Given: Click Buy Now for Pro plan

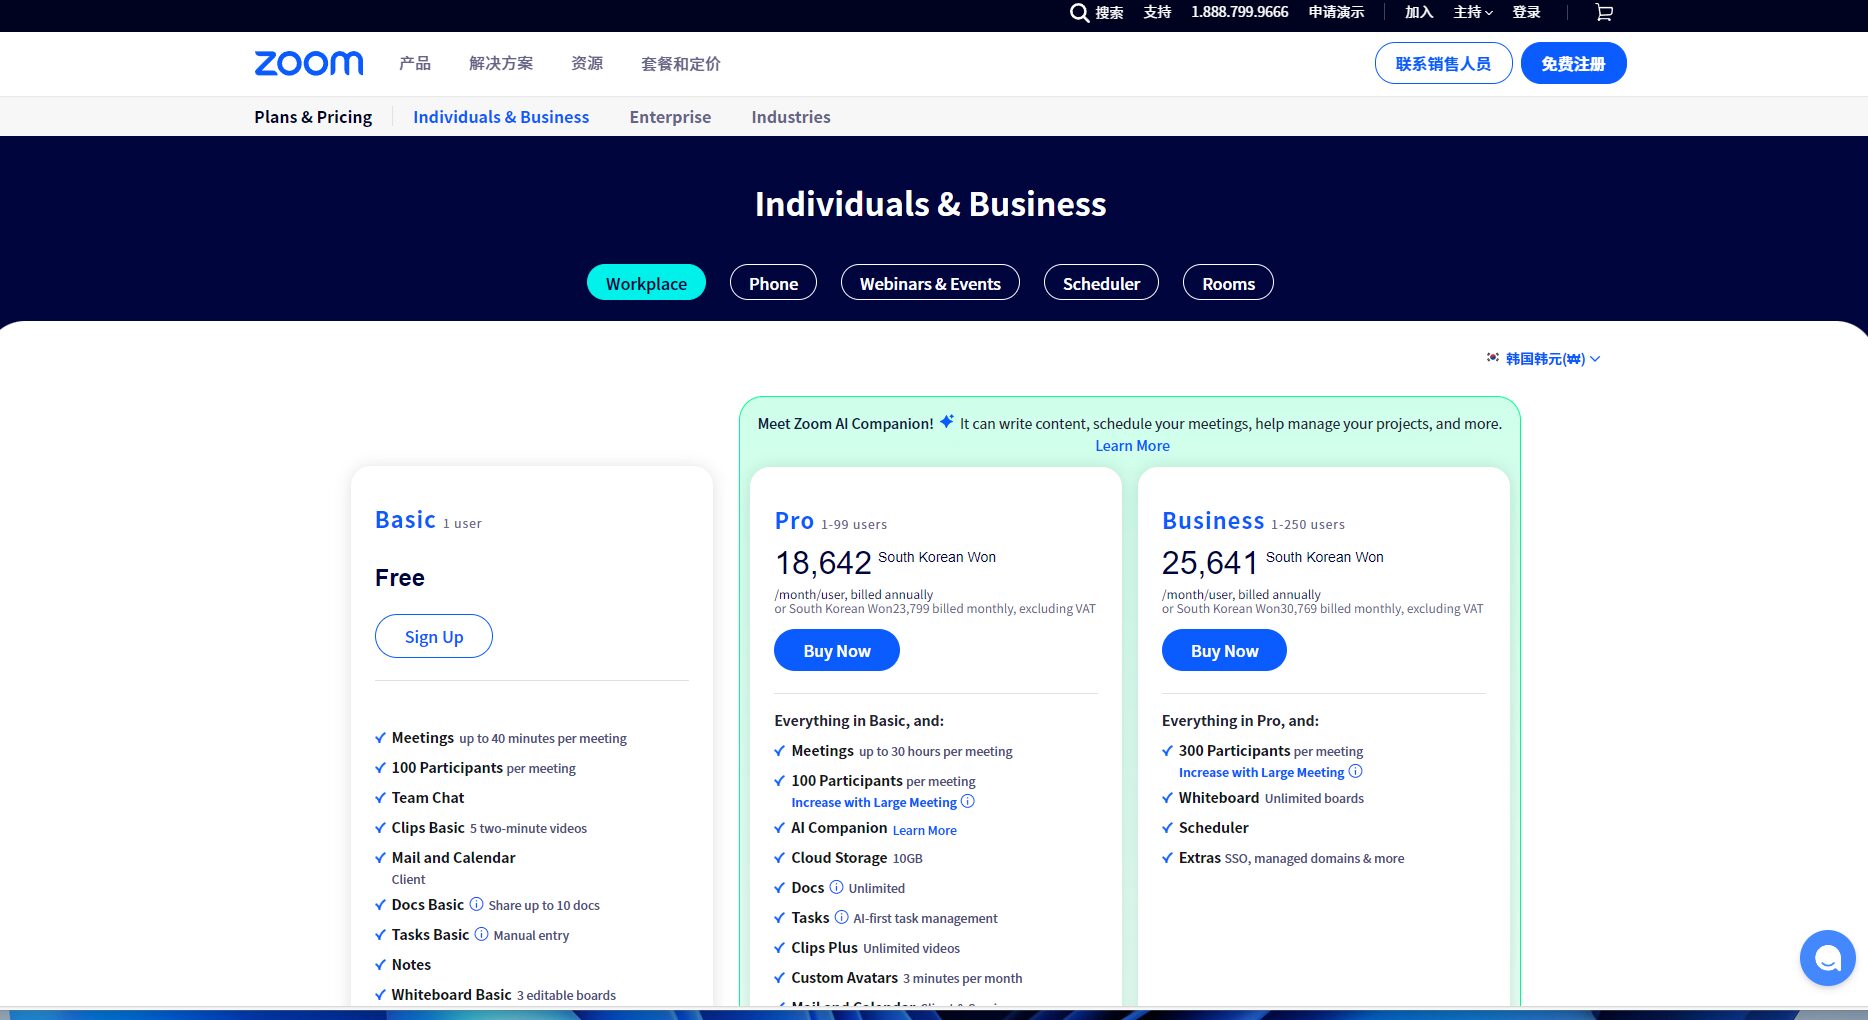Looking at the screenshot, I should pos(836,650).
